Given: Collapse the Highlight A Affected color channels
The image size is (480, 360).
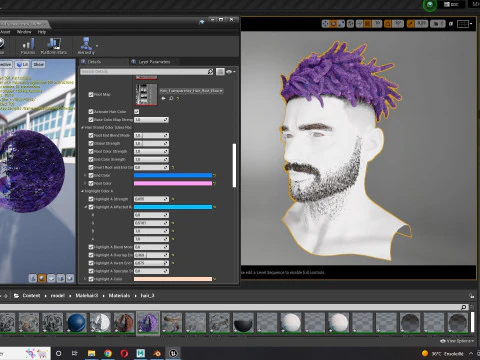Looking at the screenshot, I should 85,207.
